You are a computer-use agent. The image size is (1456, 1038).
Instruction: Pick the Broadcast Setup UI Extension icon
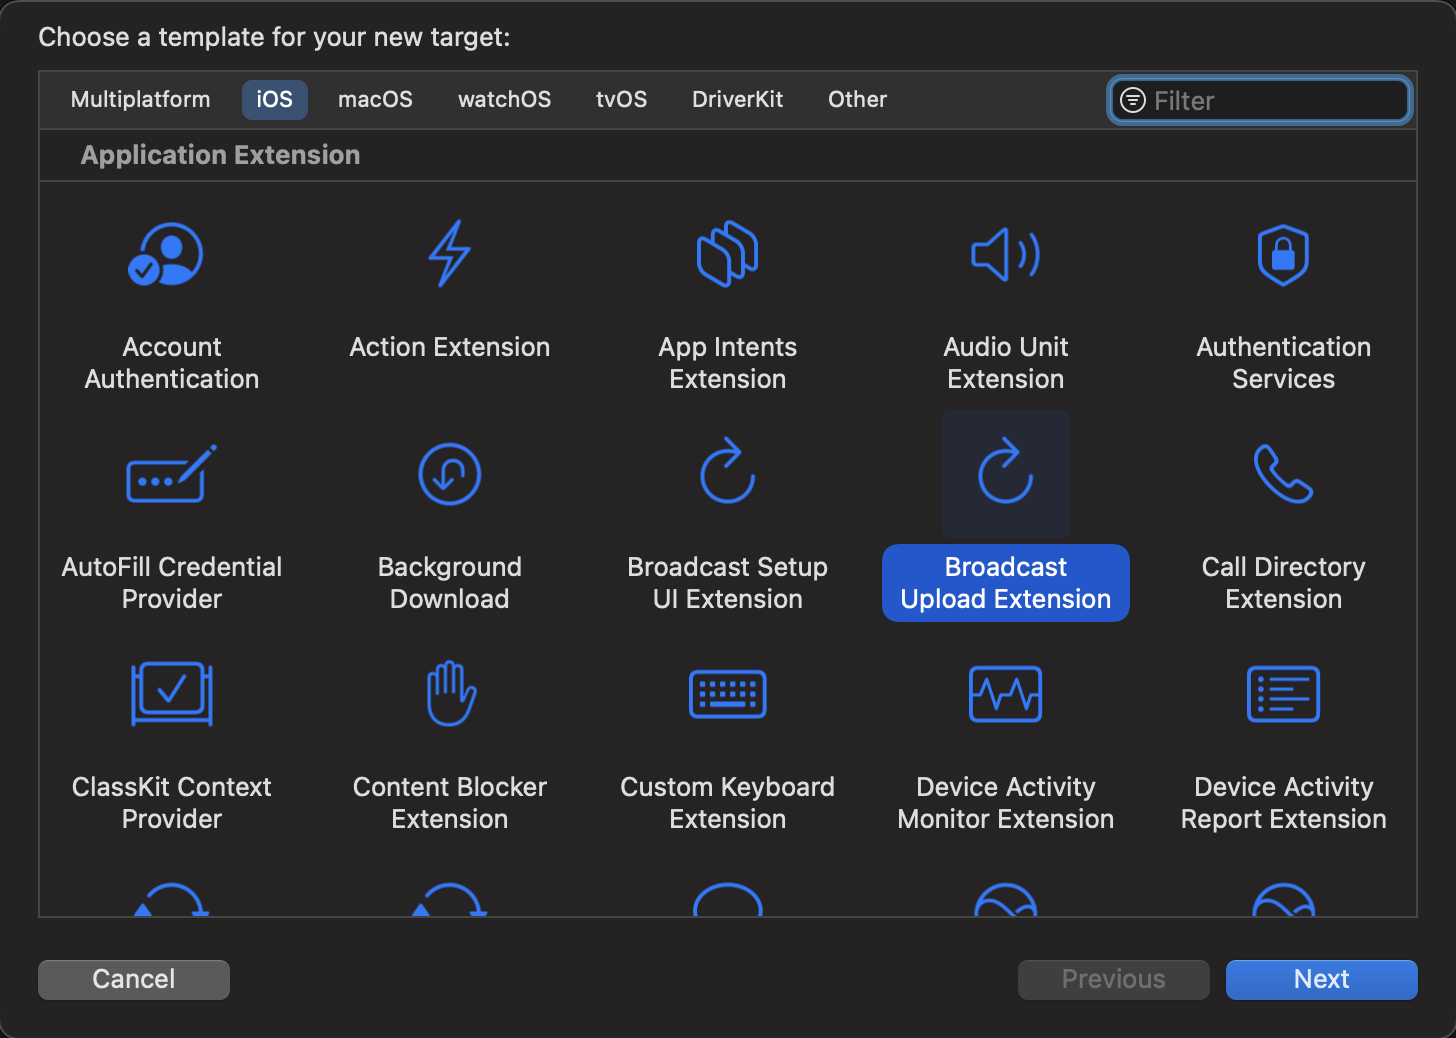[x=727, y=470]
